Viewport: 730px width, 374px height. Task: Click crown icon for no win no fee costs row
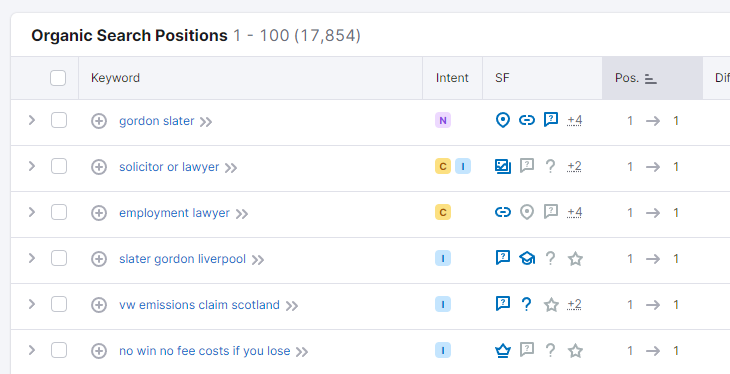coord(502,350)
